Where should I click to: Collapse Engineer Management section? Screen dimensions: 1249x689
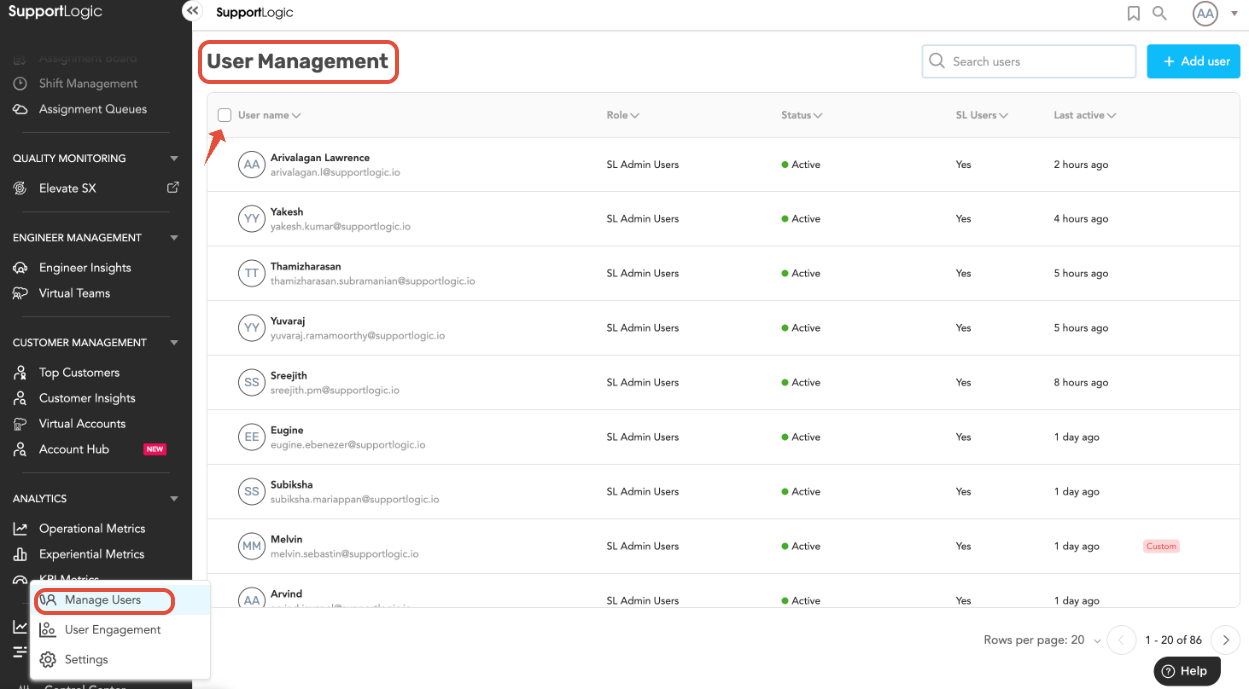(x=174, y=238)
